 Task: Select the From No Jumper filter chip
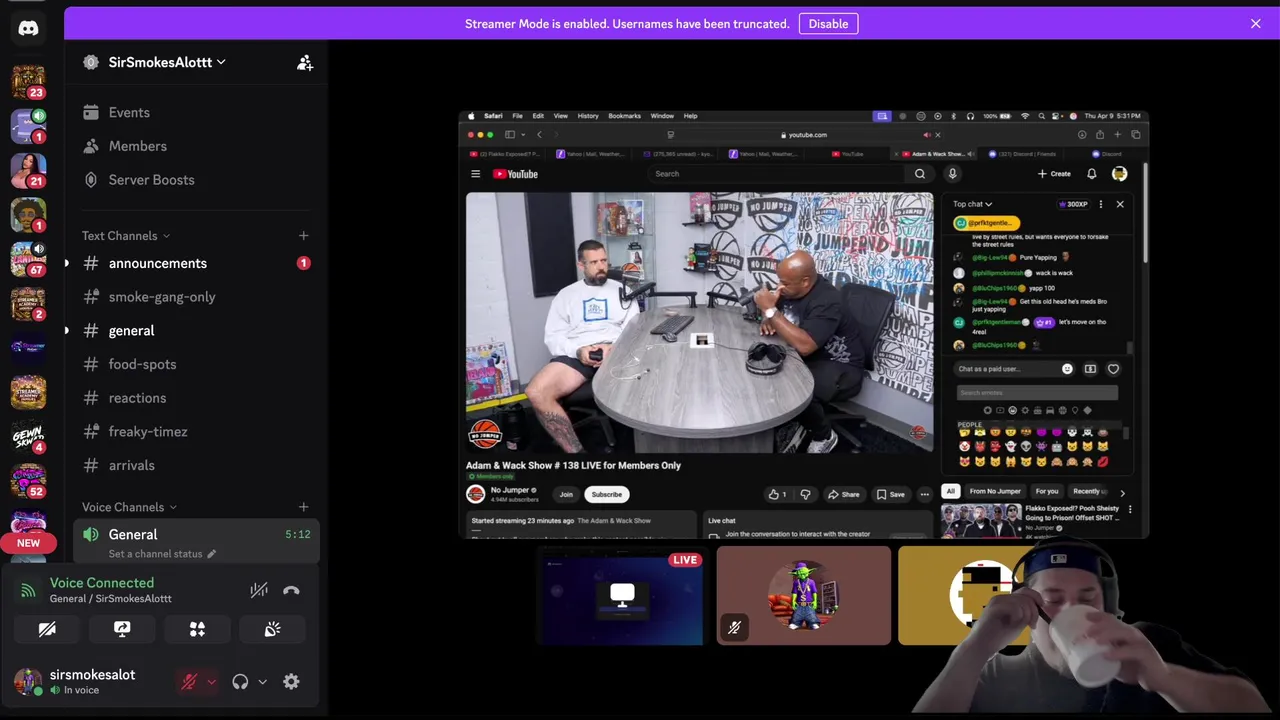click(995, 491)
